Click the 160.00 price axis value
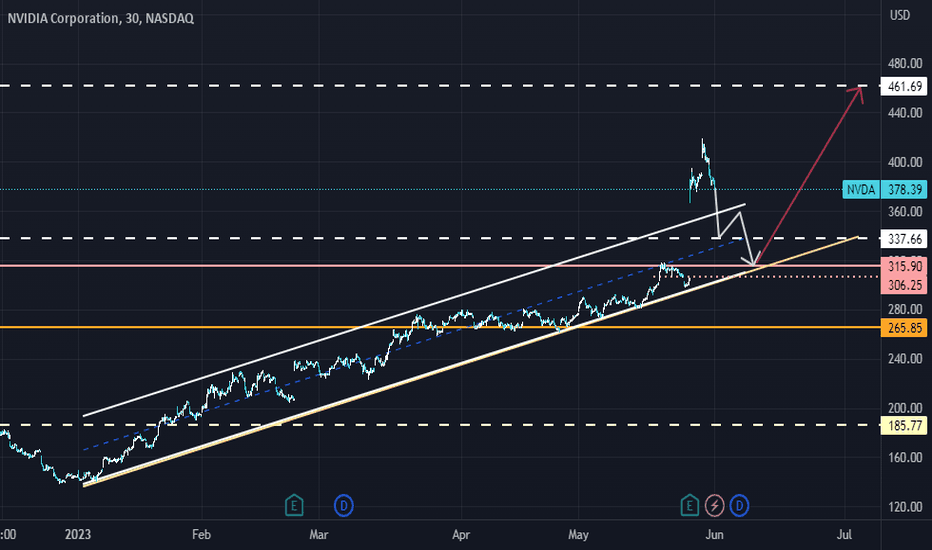This screenshot has height=550, width=932. (905, 457)
